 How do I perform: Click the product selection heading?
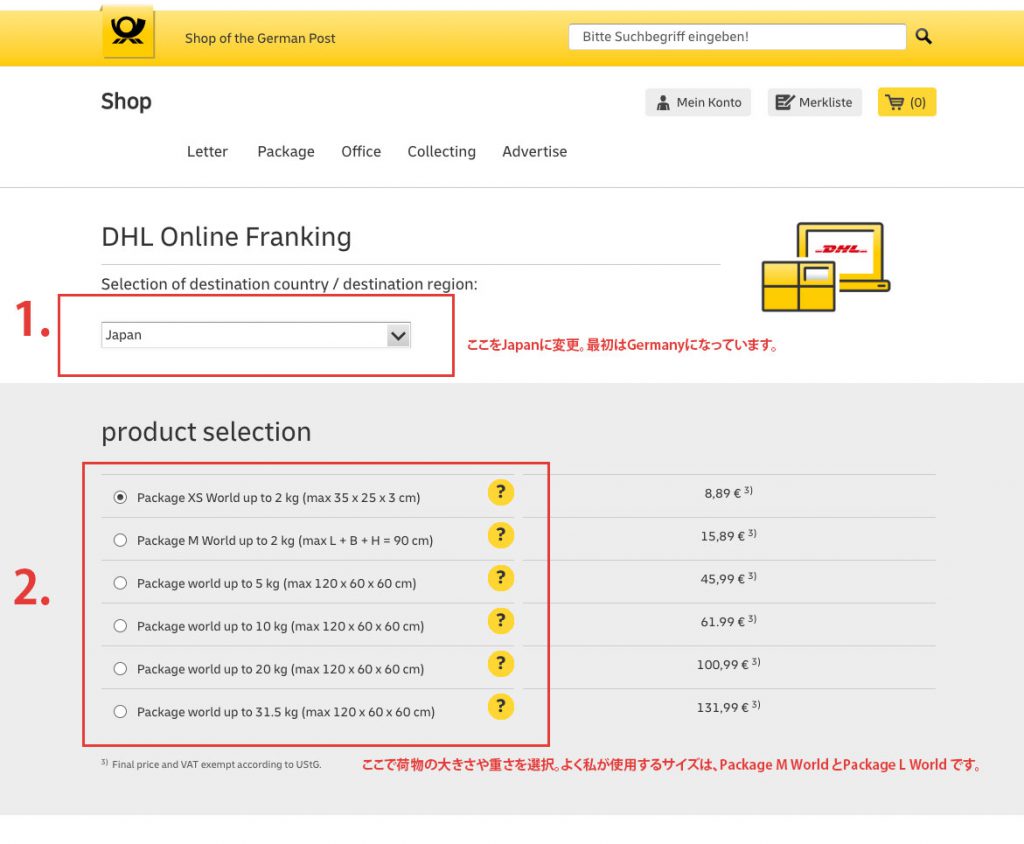(206, 432)
